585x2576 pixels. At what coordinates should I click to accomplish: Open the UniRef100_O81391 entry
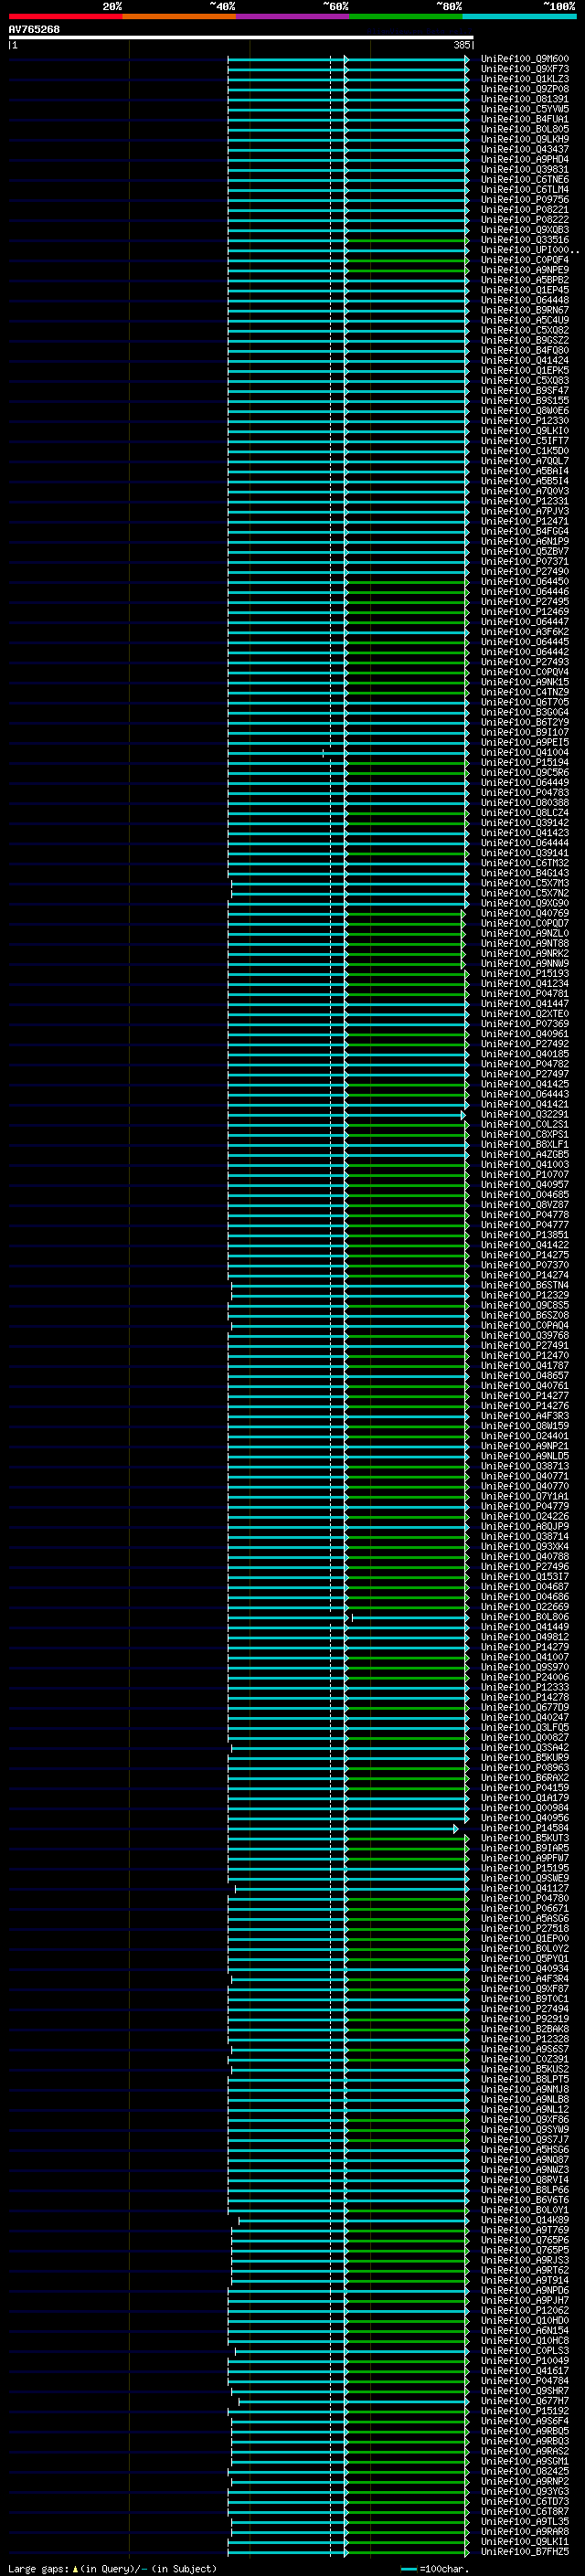tap(525, 99)
